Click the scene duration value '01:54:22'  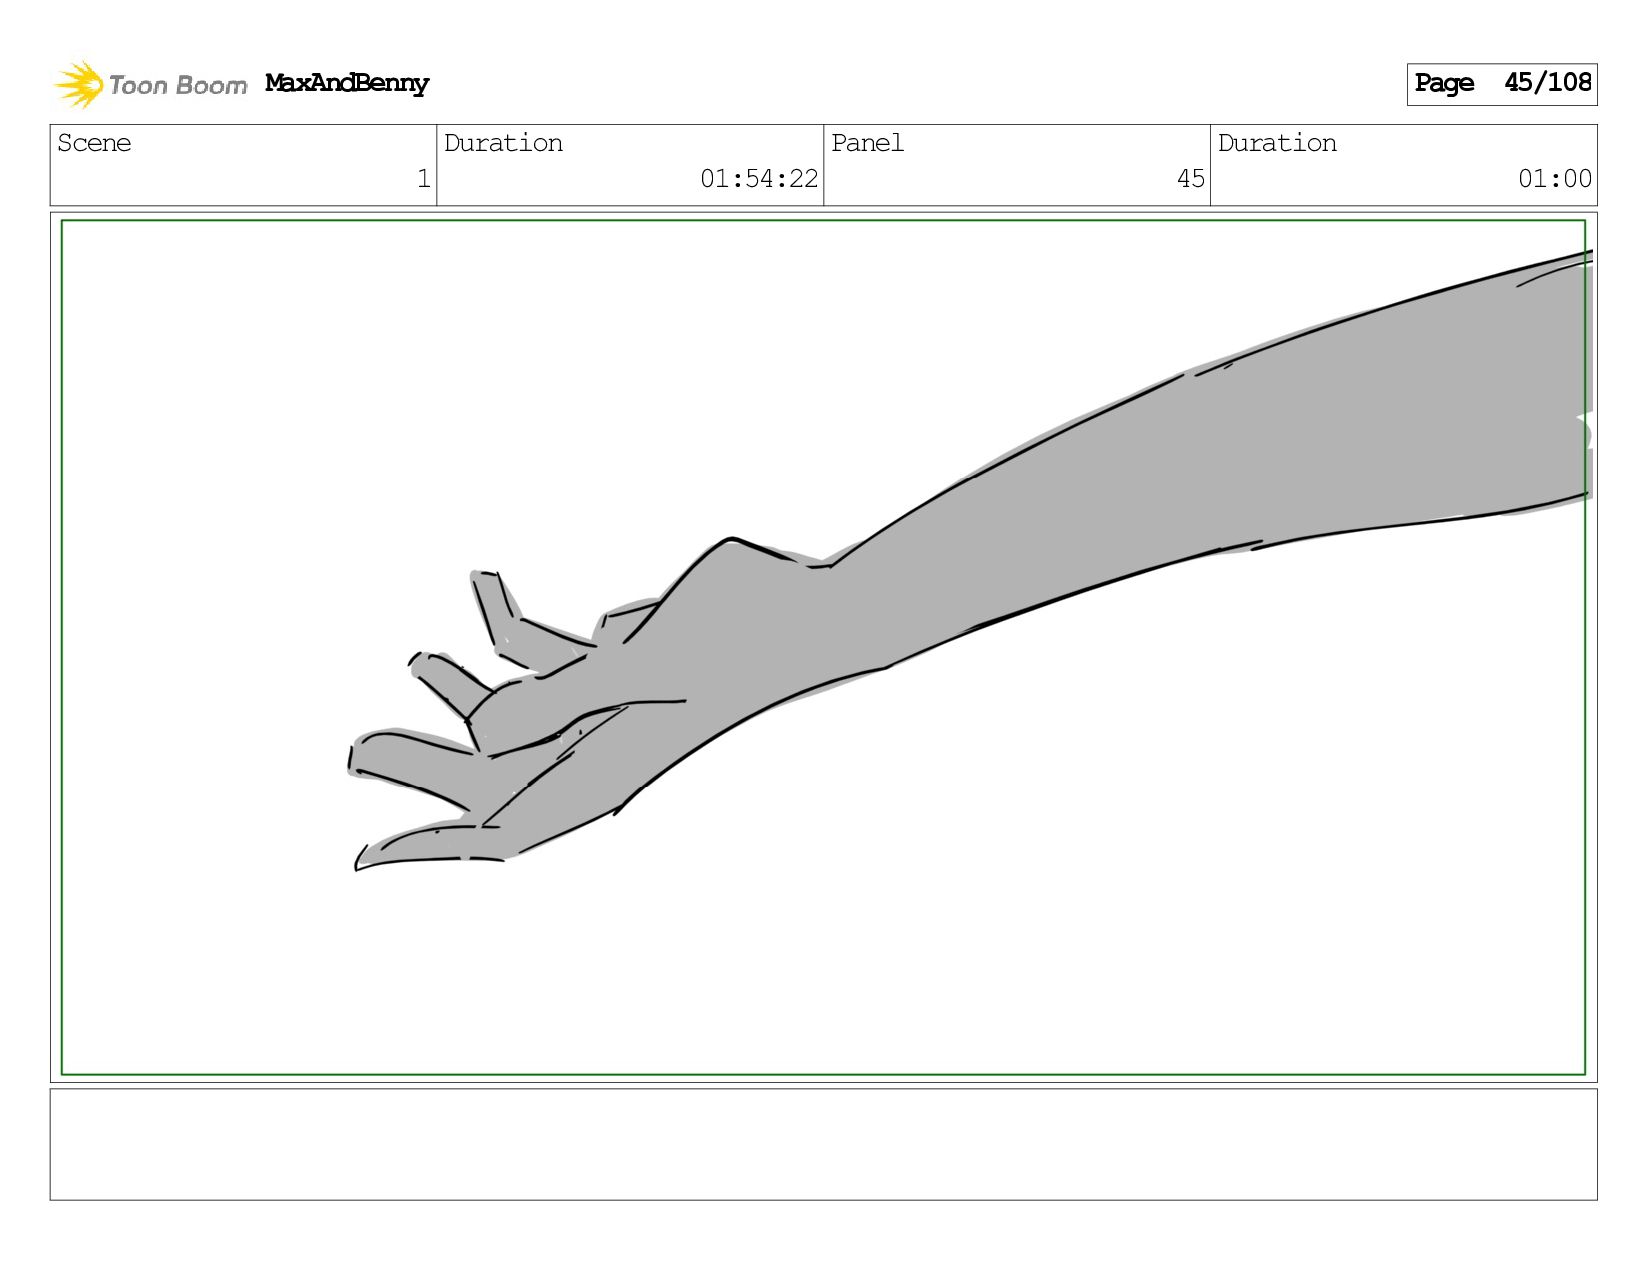pos(759,179)
